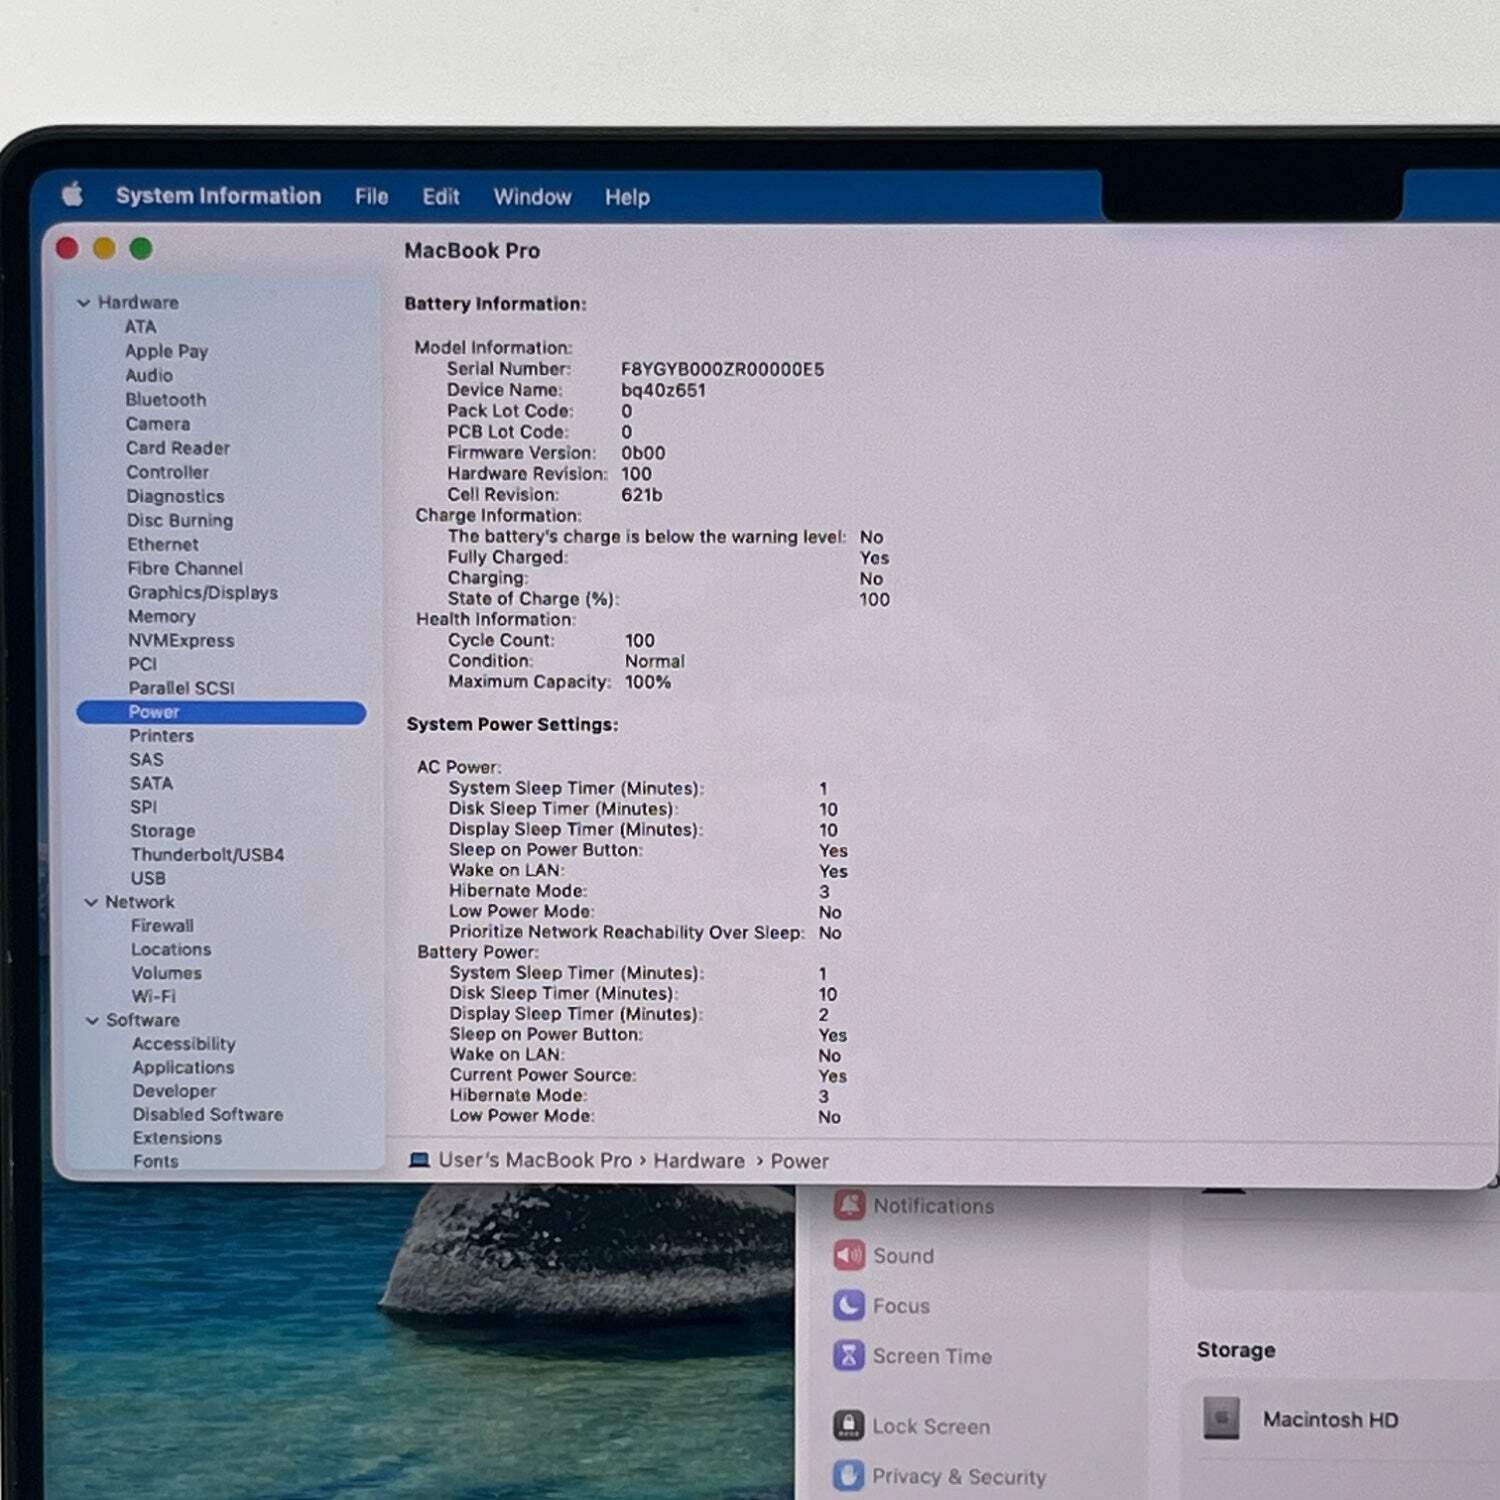Collapse the Network section chevron
This screenshot has width=1500, height=1500.
coord(91,902)
